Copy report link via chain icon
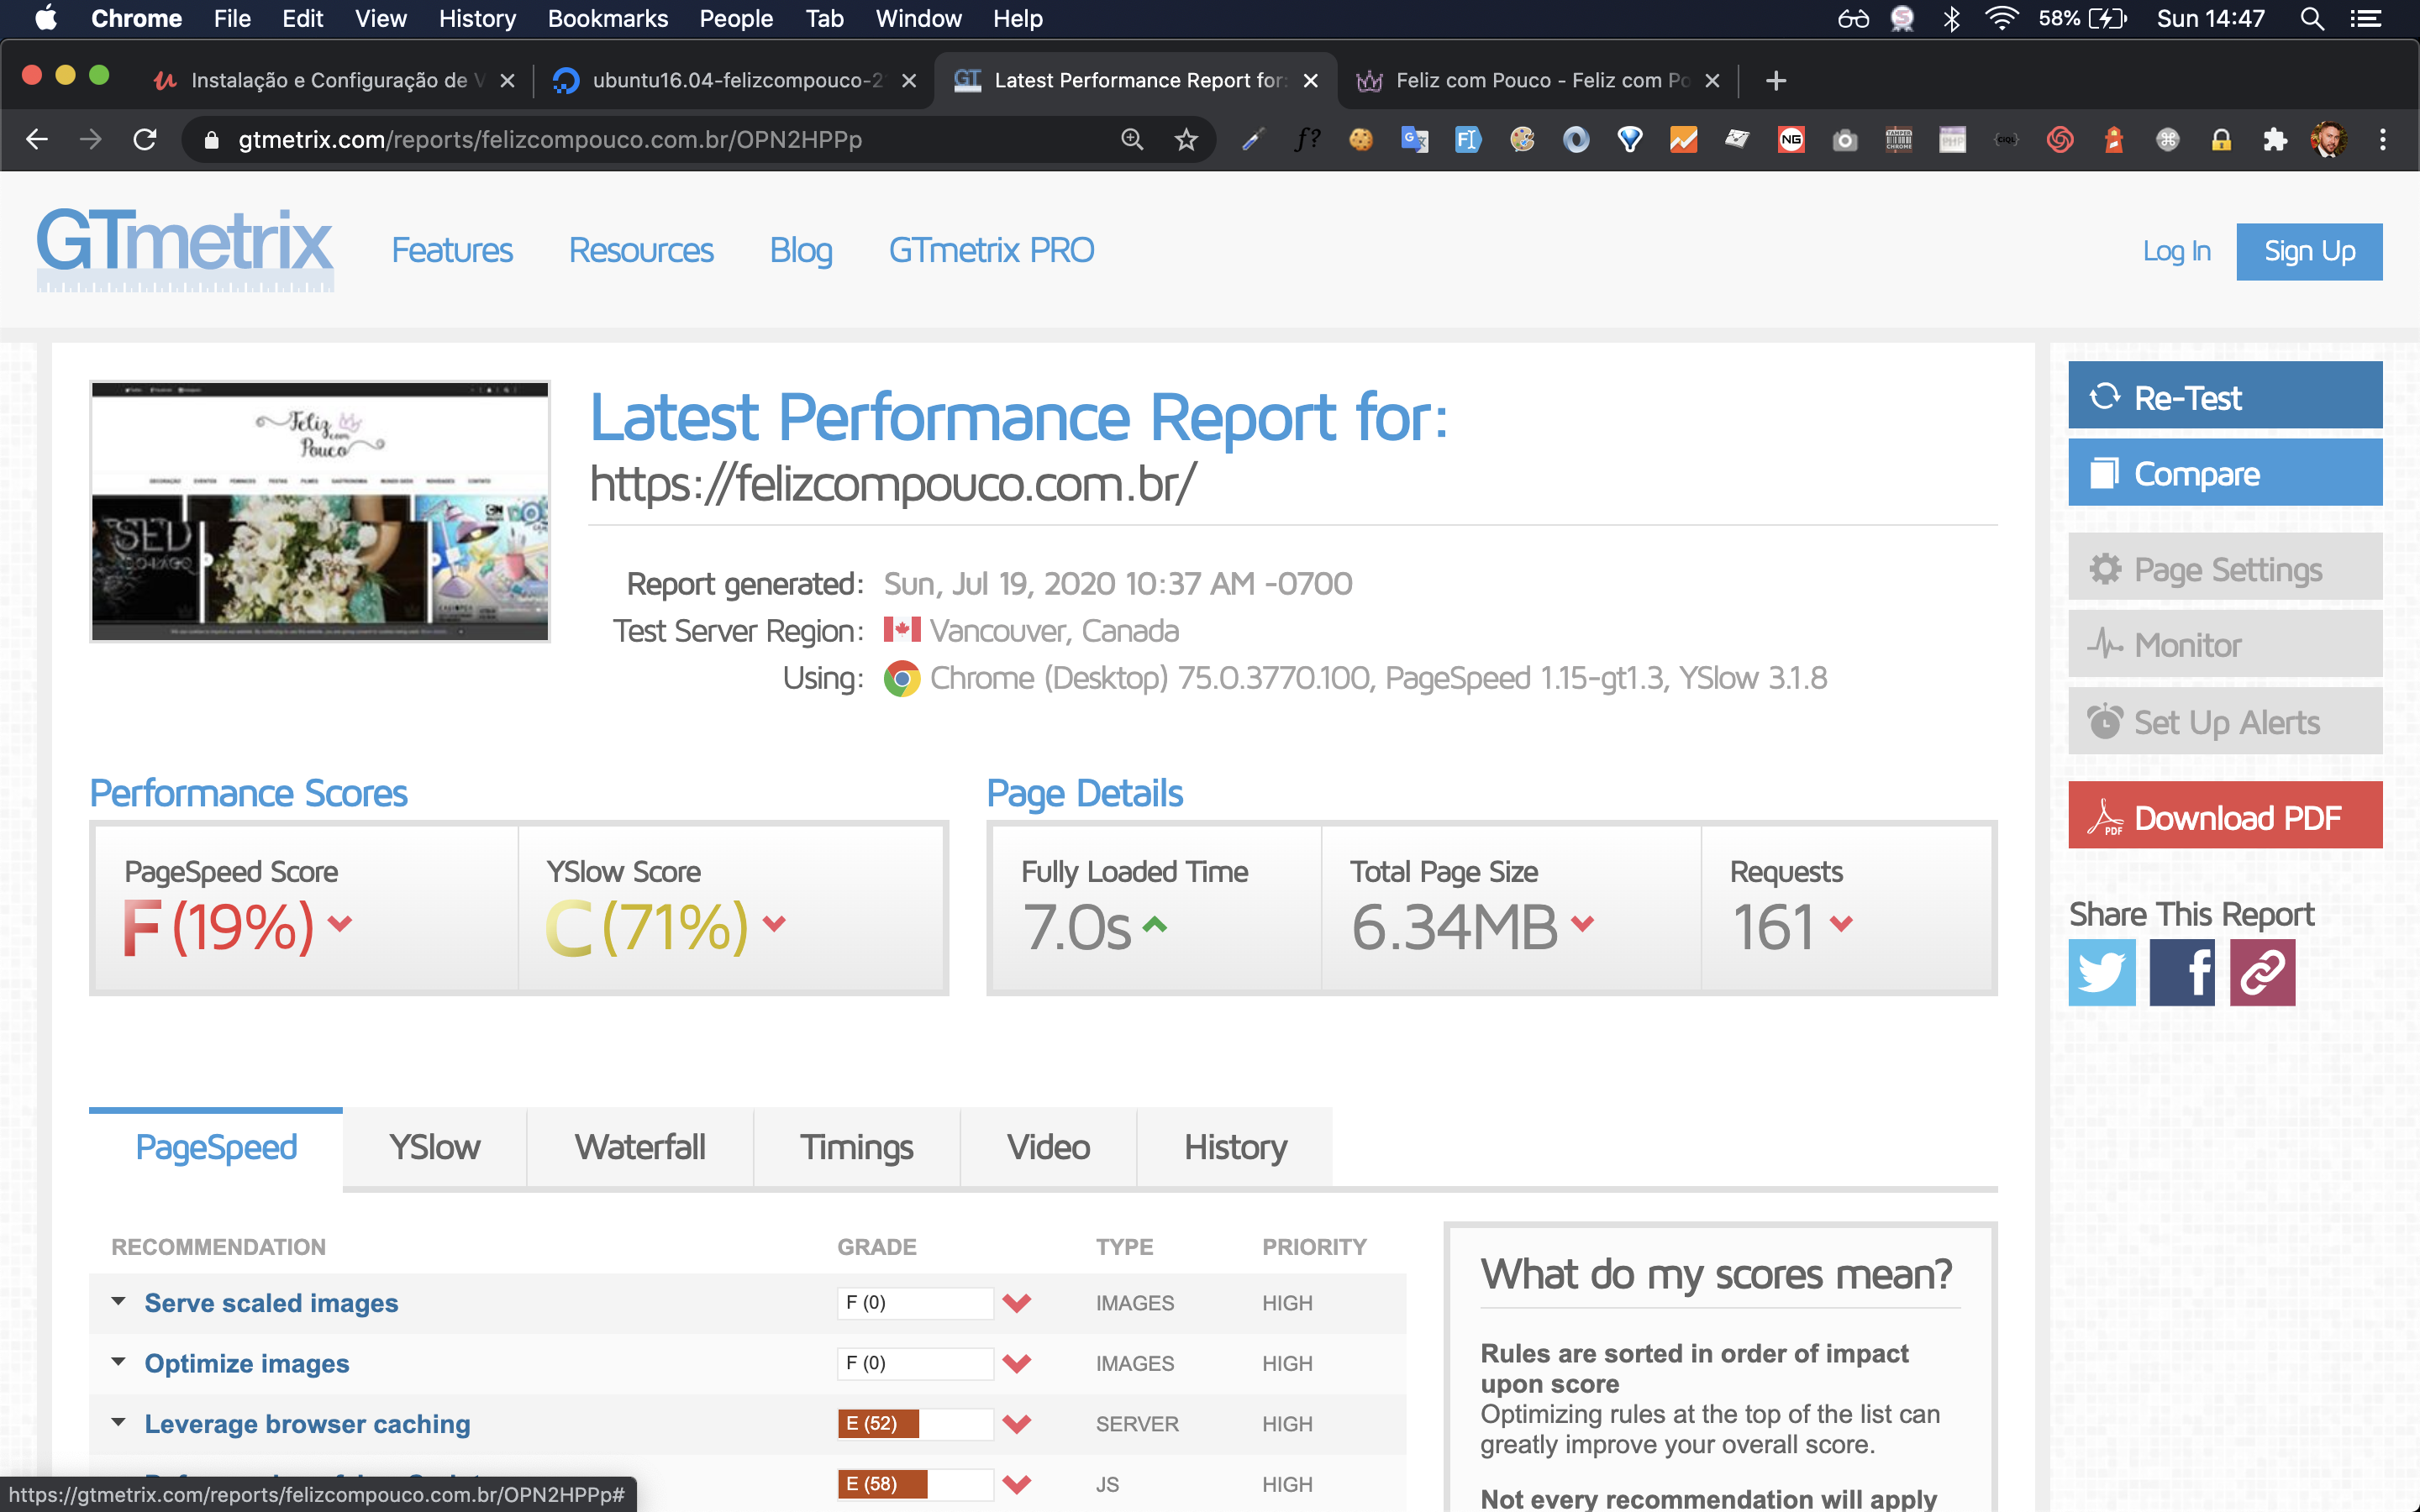The height and width of the screenshot is (1512, 2420). [2262, 972]
